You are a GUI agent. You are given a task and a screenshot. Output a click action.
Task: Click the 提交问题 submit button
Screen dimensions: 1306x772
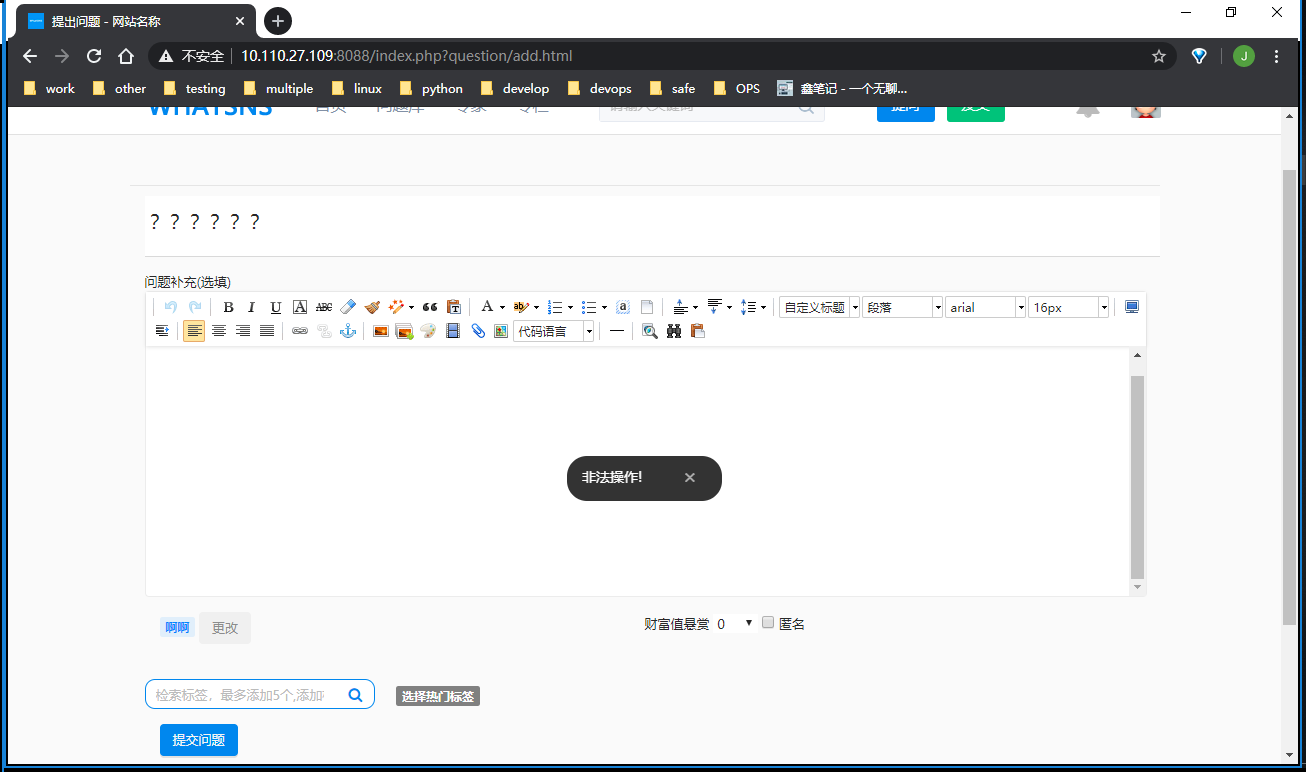click(x=199, y=740)
